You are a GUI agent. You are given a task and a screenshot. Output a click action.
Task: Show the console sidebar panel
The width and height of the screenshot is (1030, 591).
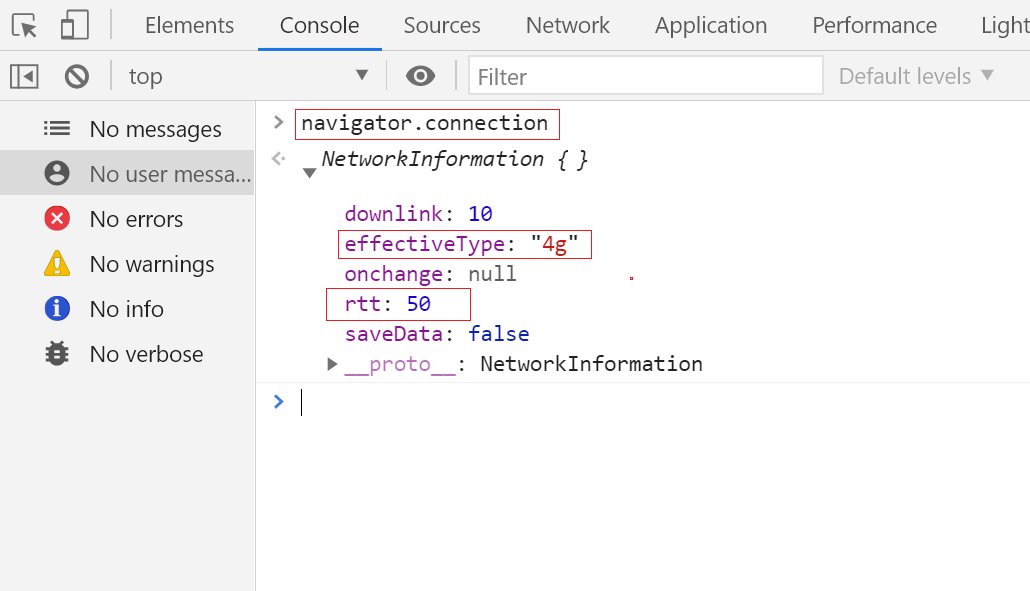[24, 76]
